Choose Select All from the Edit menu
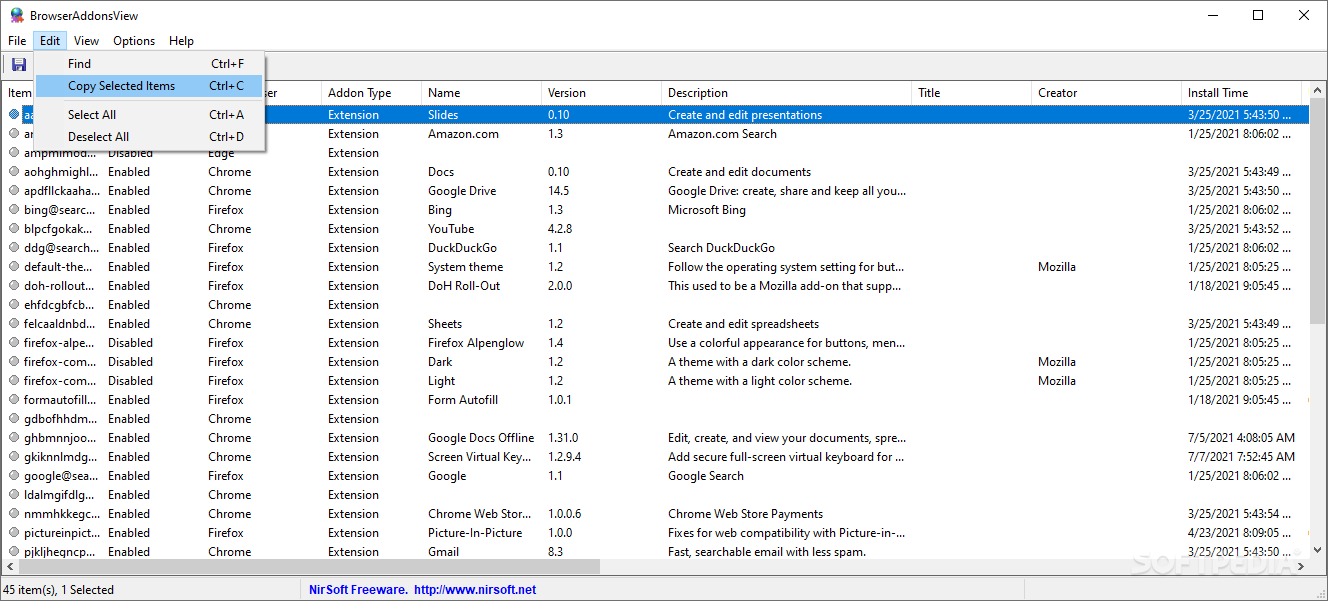The width and height of the screenshot is (1328, 601). click(x=149, y=115)
